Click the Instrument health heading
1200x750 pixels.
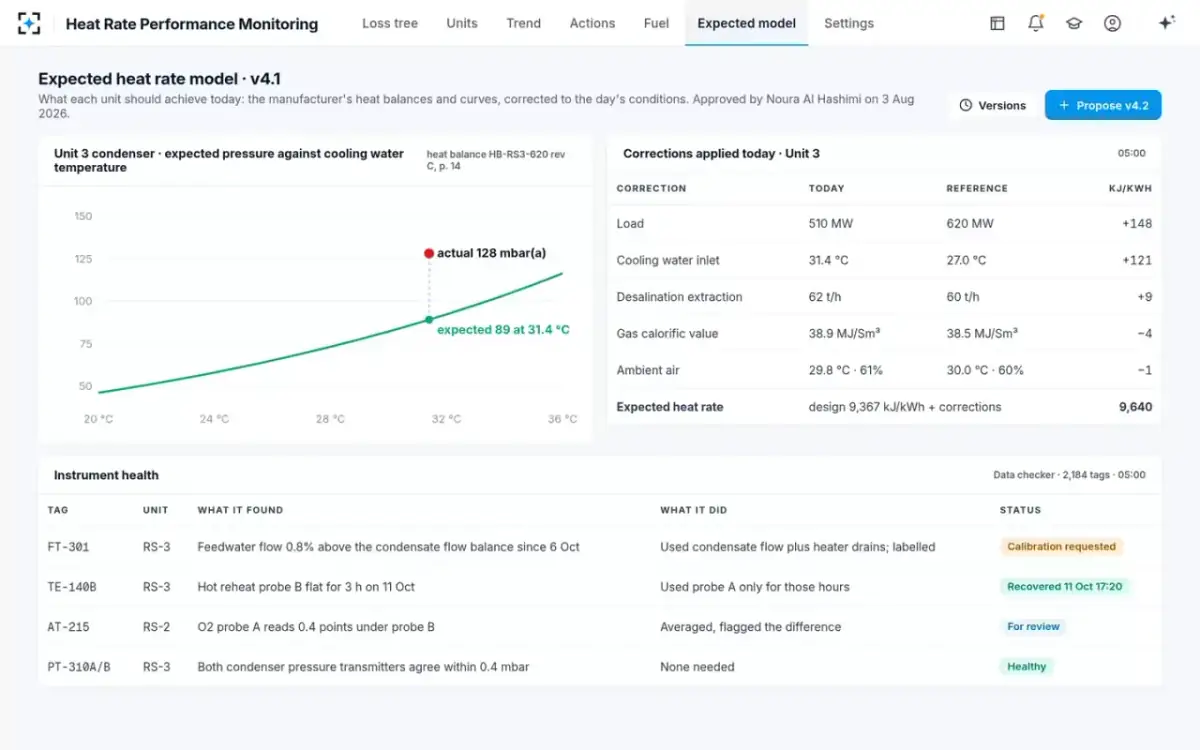pyautogui.click(x=106, y=475)
